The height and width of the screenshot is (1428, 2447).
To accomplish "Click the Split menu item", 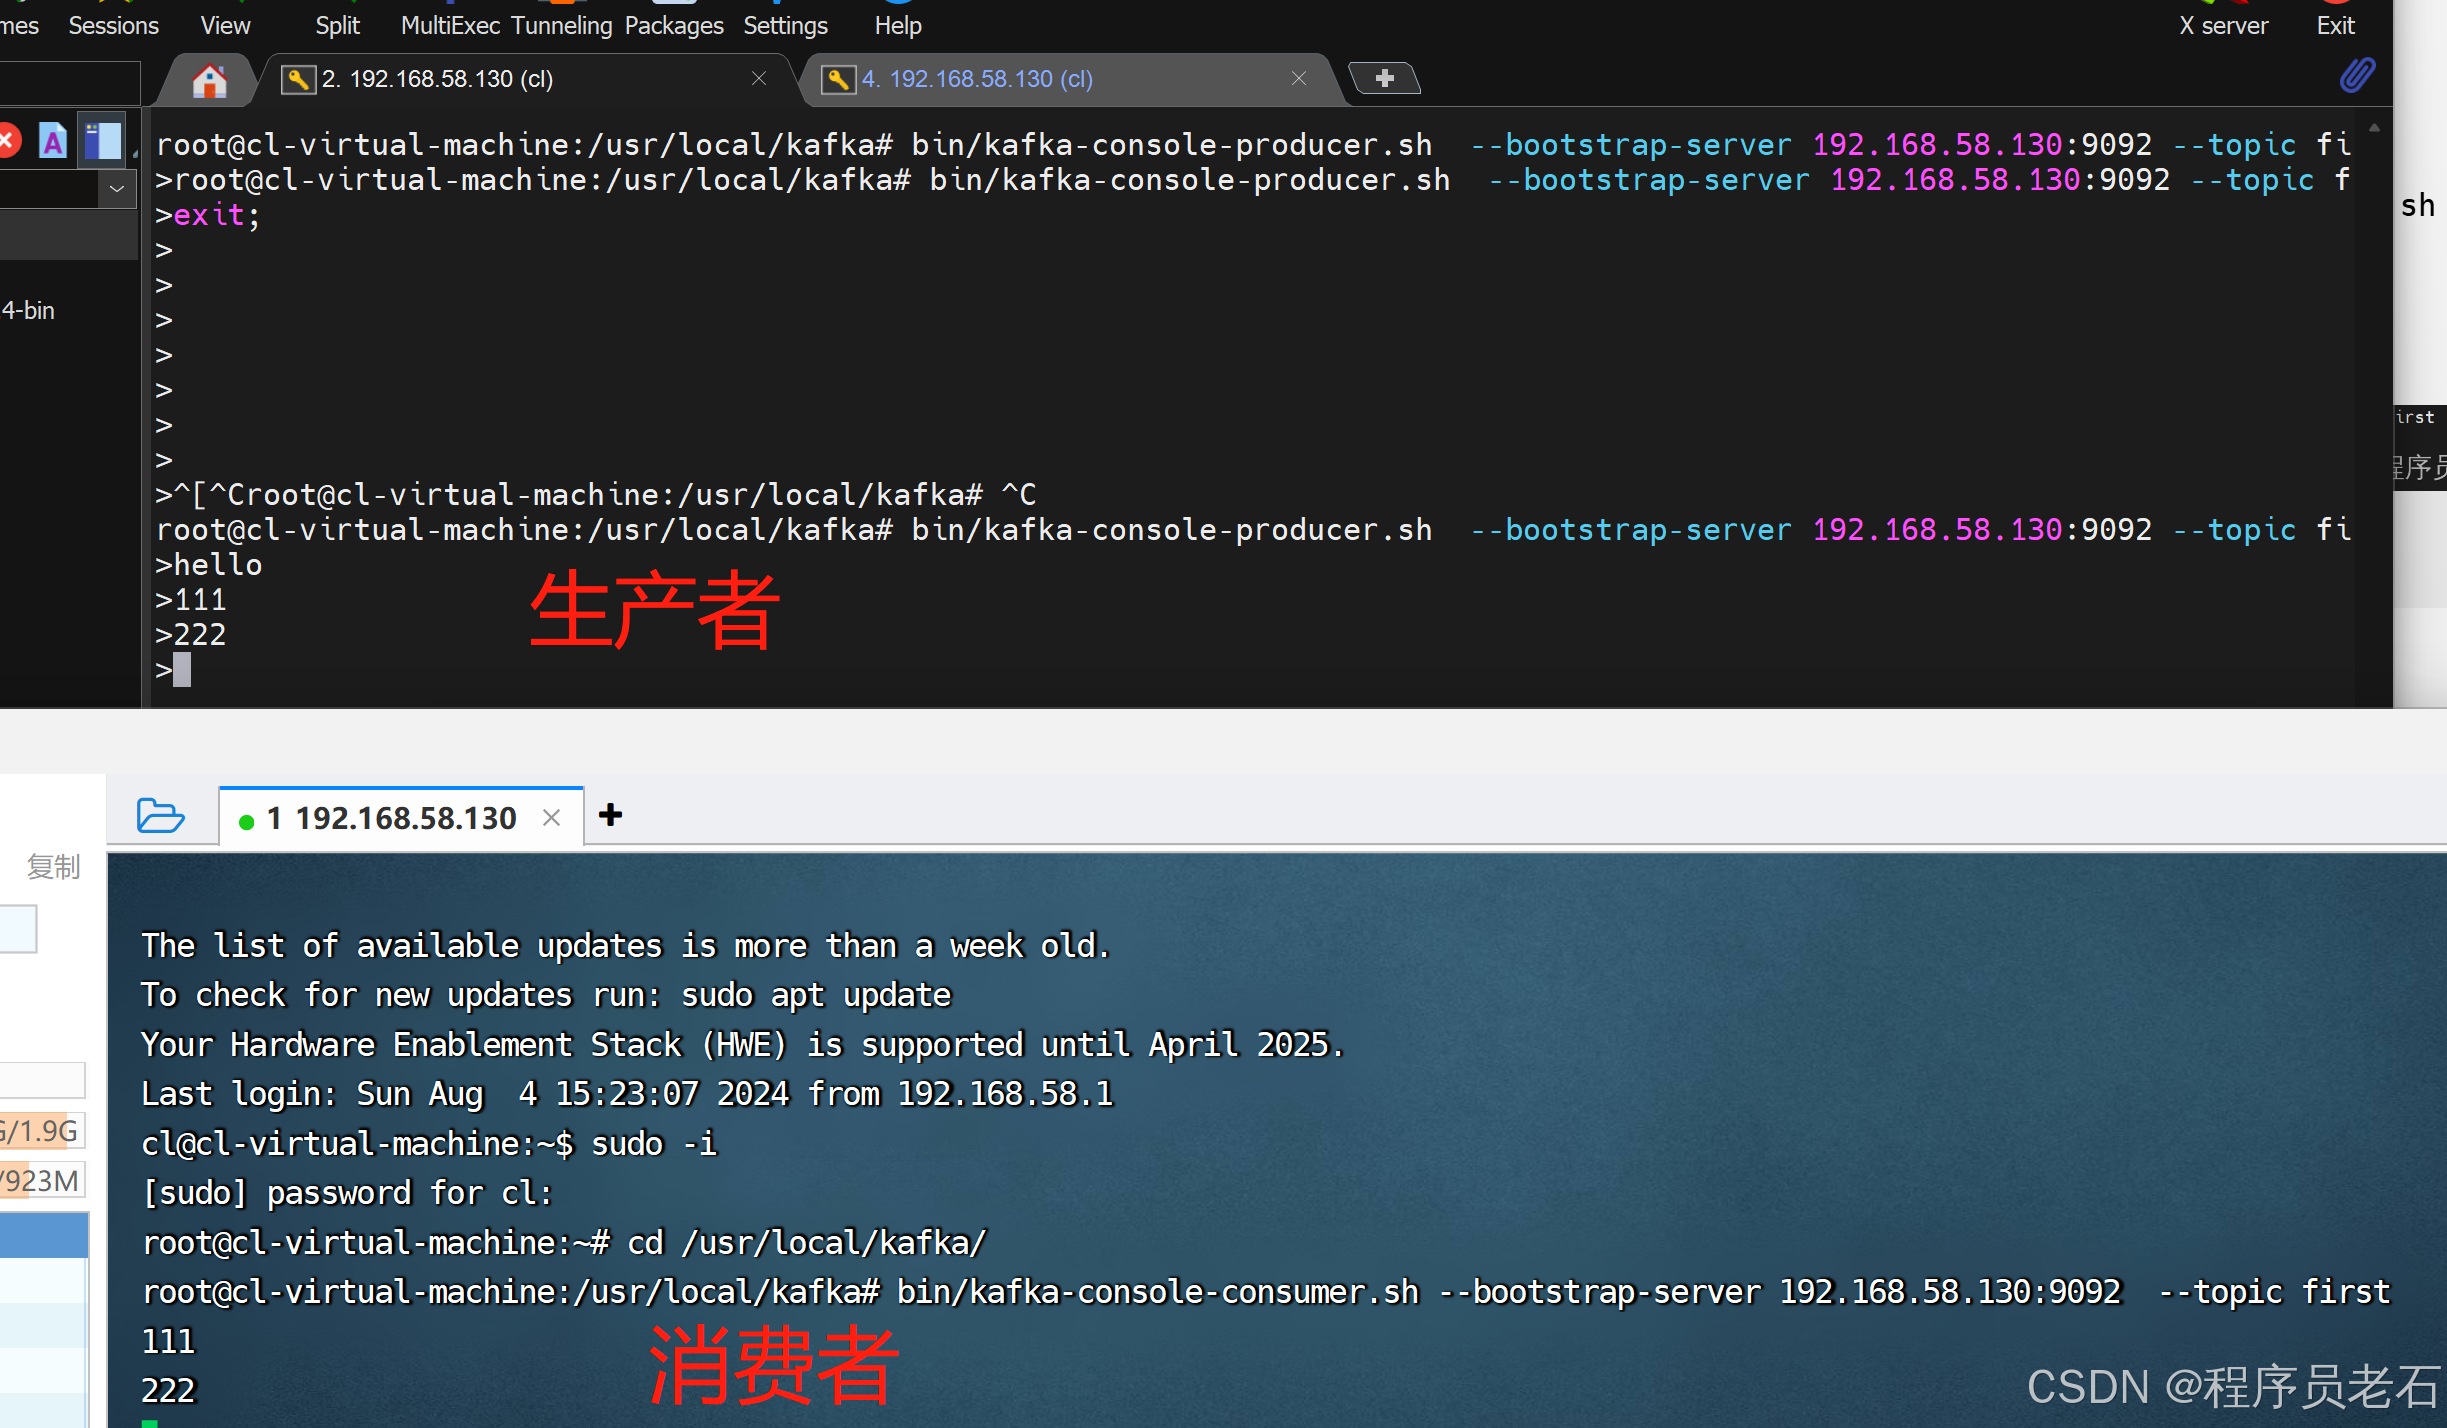I will coord(337,26).
